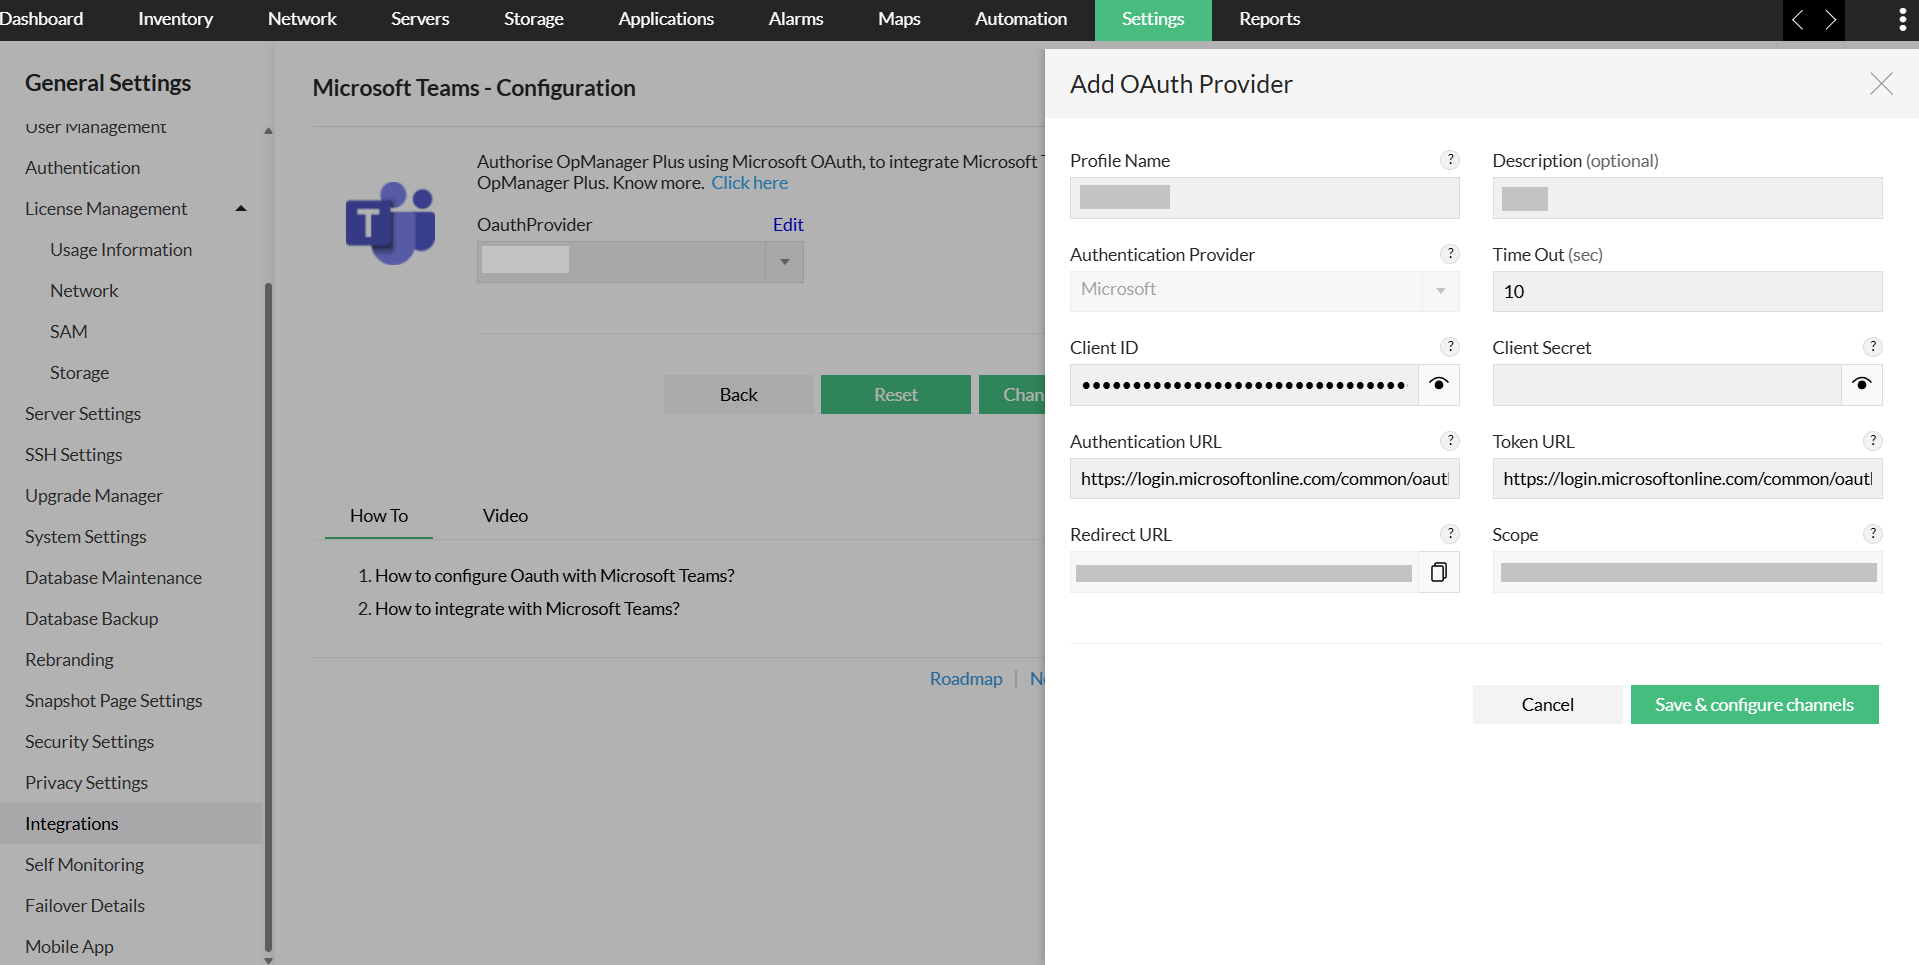Image resolution: width=1919 pixels, height=965 pixels.
Task: Follow the Click here know more link
Action: [750, 183]
